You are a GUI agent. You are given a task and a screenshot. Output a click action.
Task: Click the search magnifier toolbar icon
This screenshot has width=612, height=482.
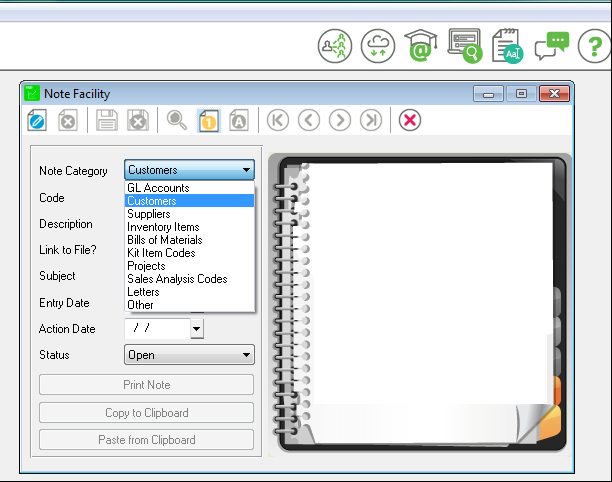tap(177, 121)
